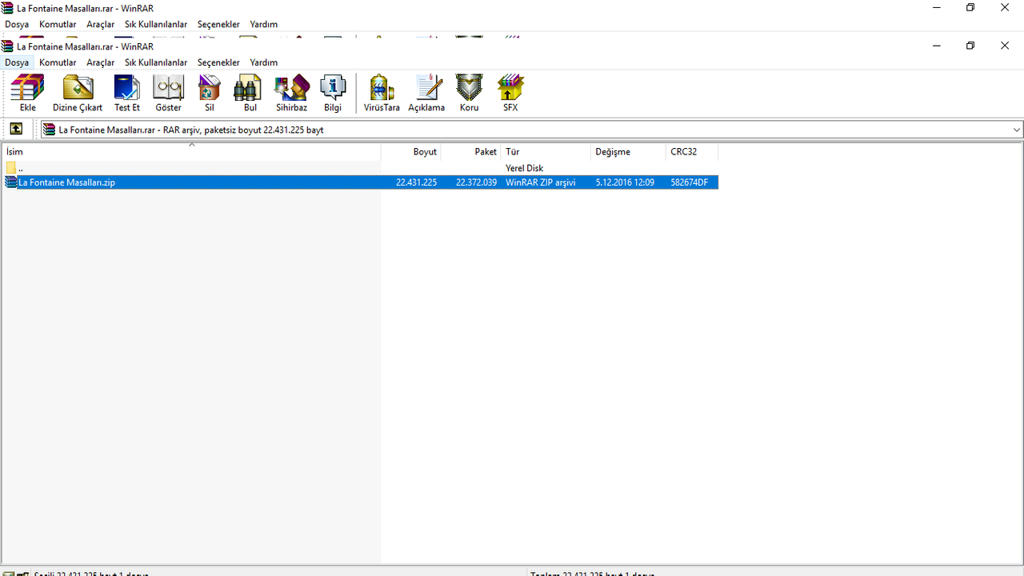The image size is (1024, 576).
Task: Open Yardım menu in back window
Action: pyautogui.click(x=264, y=24)
